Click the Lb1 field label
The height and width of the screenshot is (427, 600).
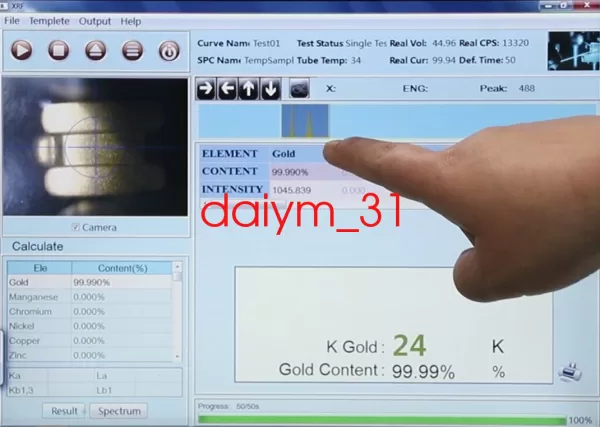104,390
